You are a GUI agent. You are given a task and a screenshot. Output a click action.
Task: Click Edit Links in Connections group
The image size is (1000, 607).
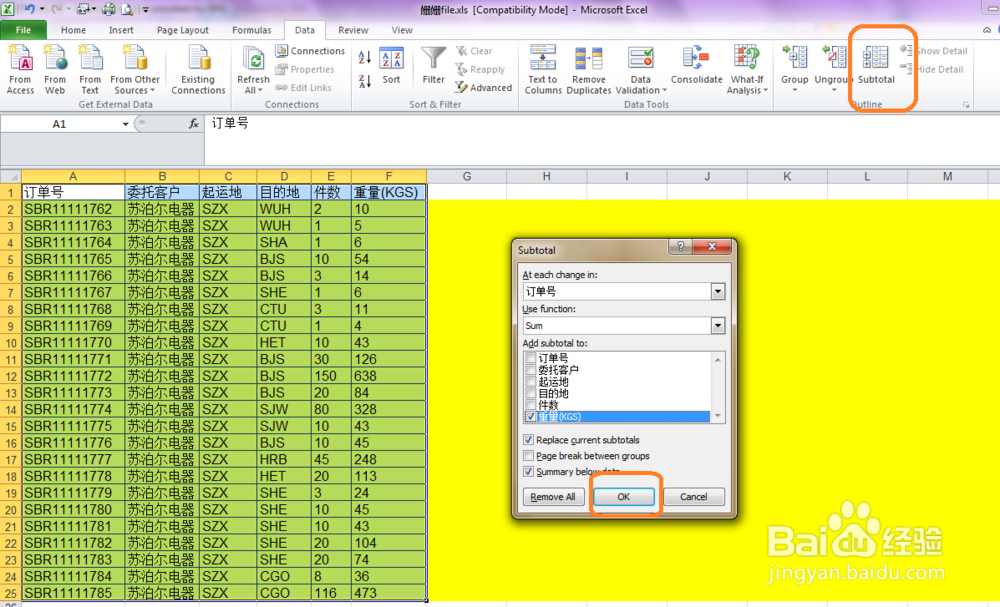point(304,88)
